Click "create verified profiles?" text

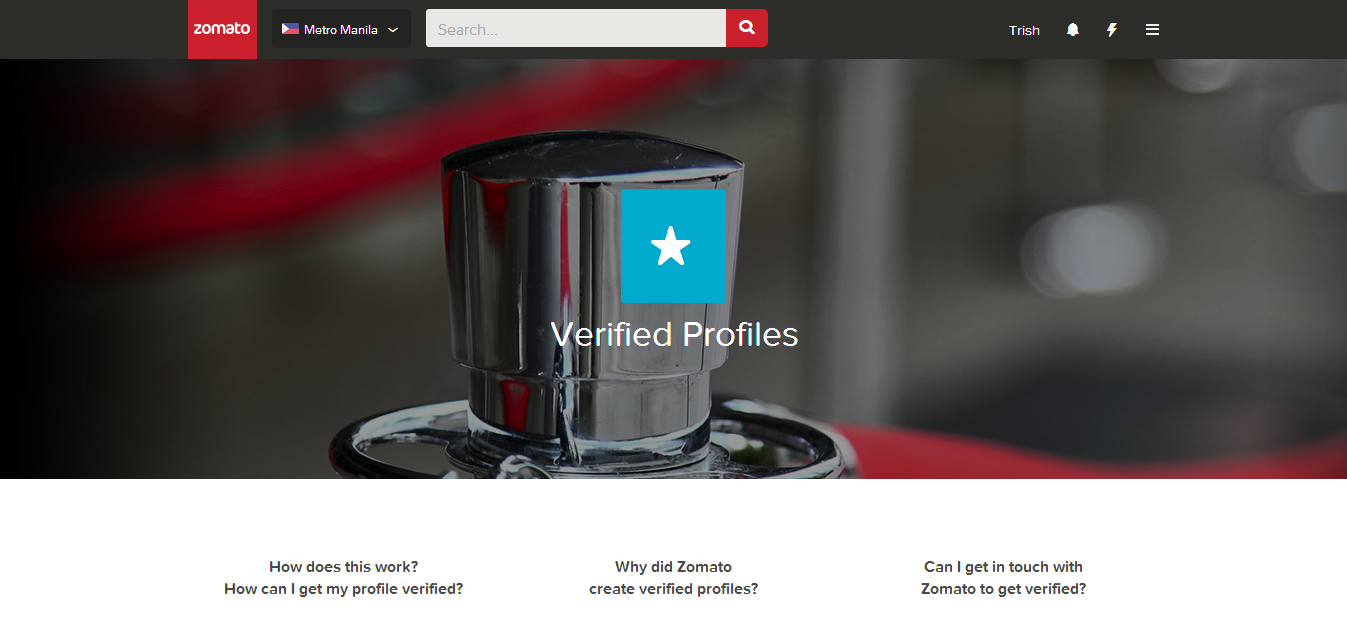tap(674, 589)
